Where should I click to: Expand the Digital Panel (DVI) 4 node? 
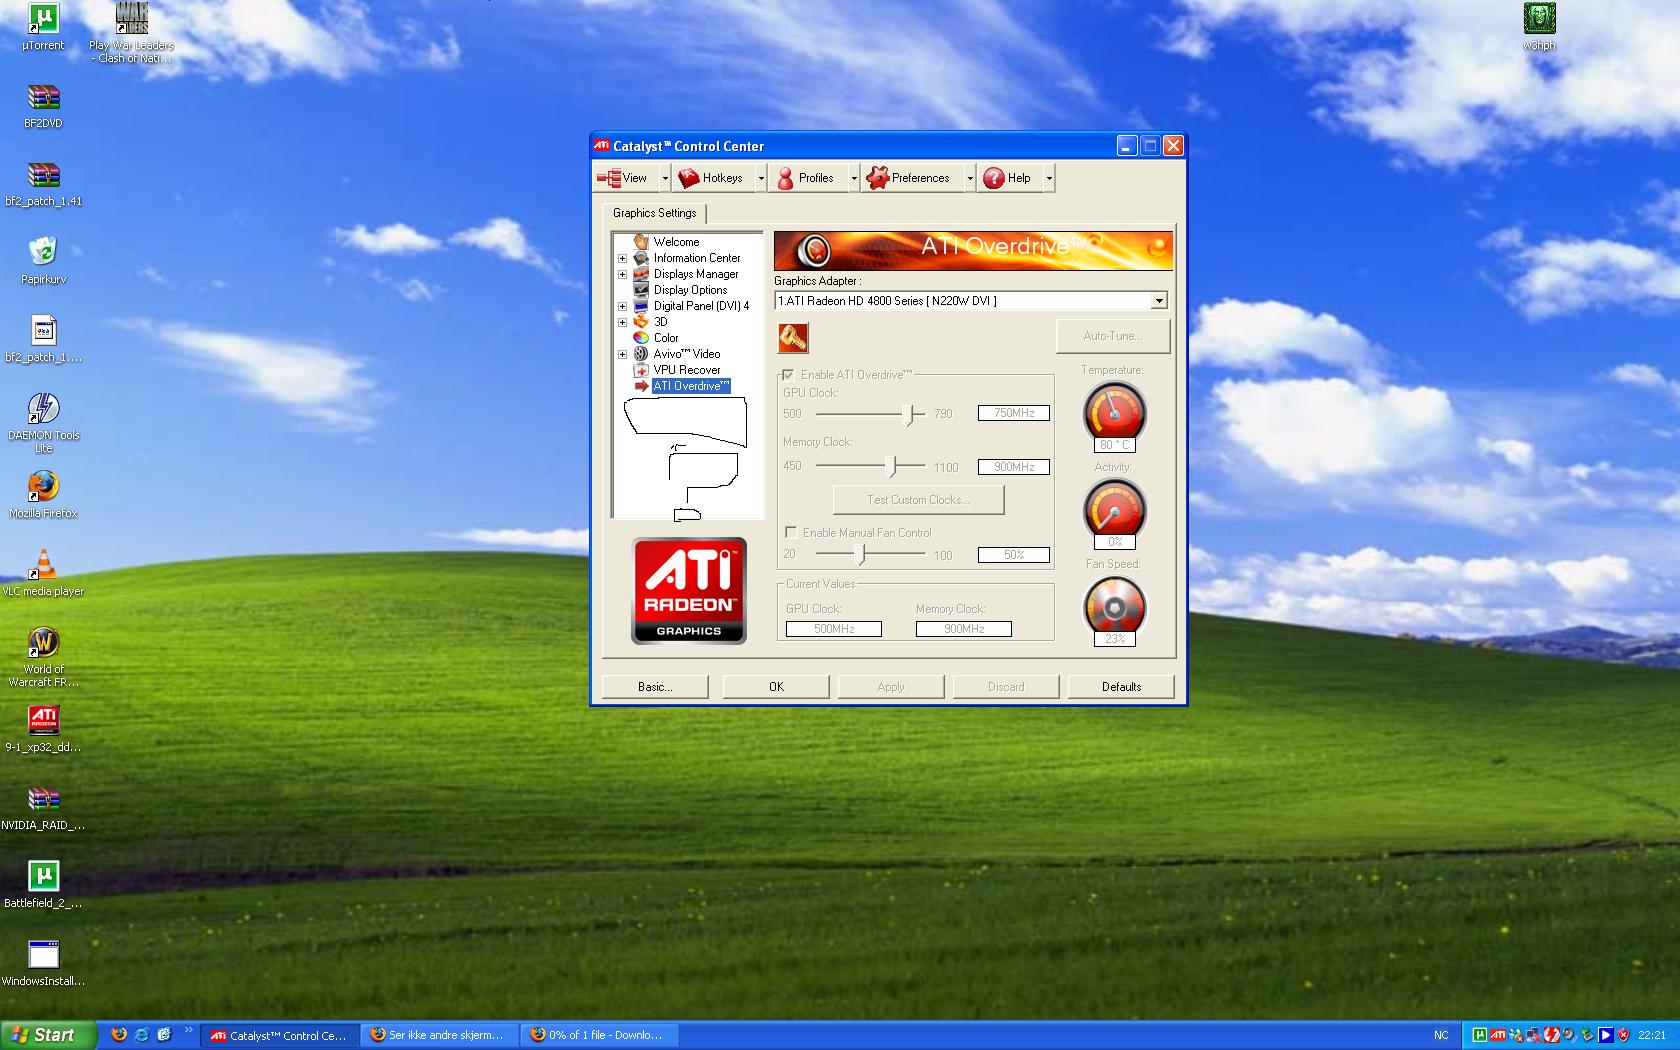click(x=622, y=306)
